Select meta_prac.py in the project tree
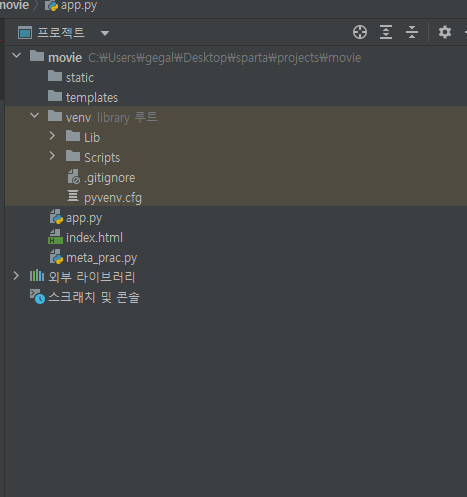Image resolution: width=467 pixels, height=497 pixels. 101,258
